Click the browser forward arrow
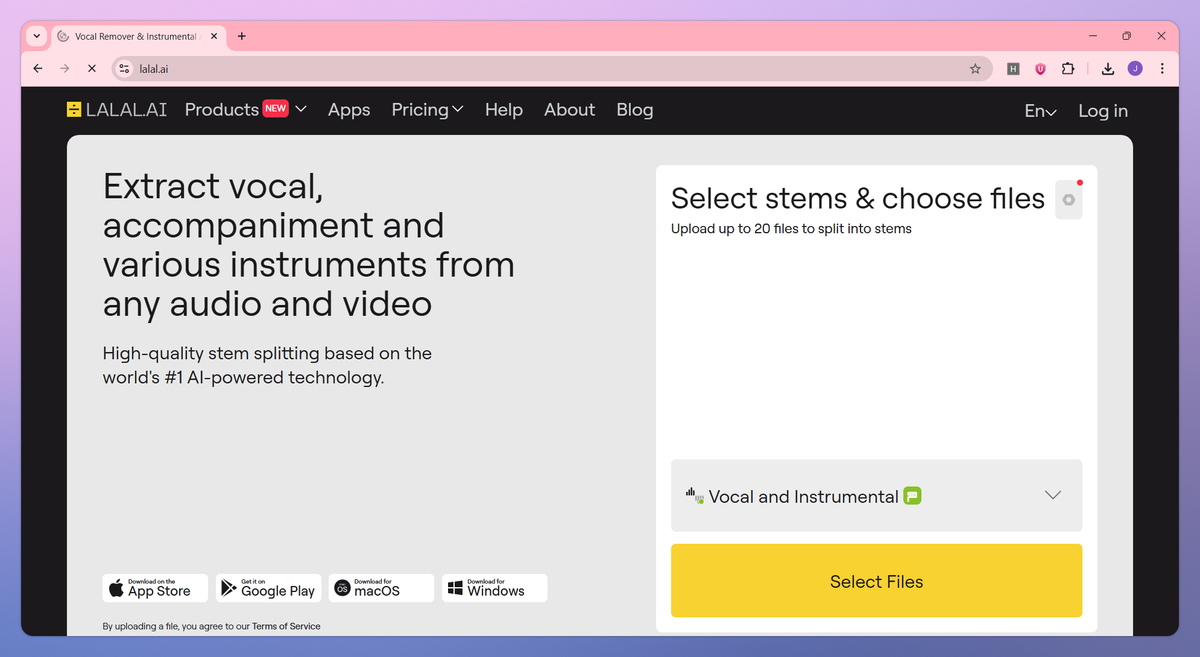The width and height of the screenshot is (1200, 657). pyautogui.click(x=64, y=68)
